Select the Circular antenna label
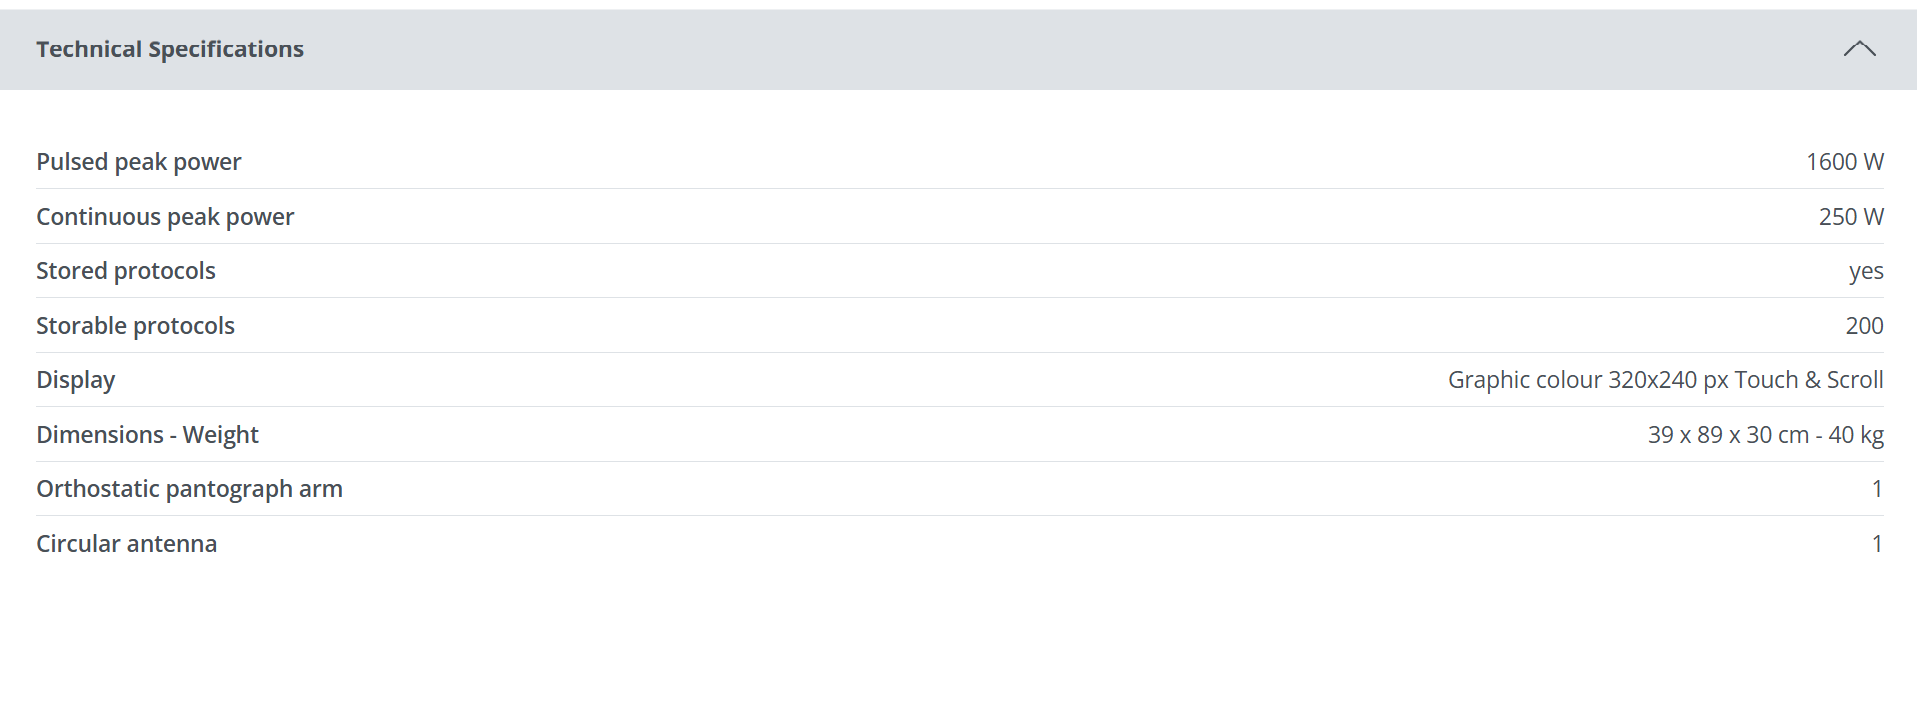1917x701 pixels. point(126,544)
